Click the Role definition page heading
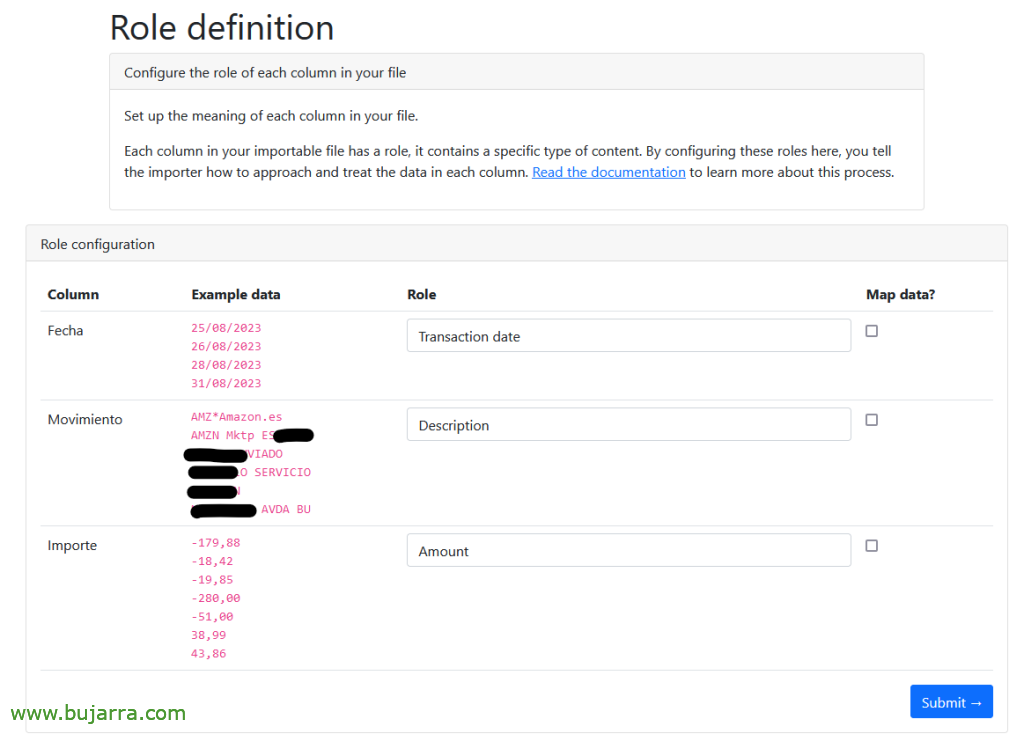The image size is (1024, 734). (222, 27)
